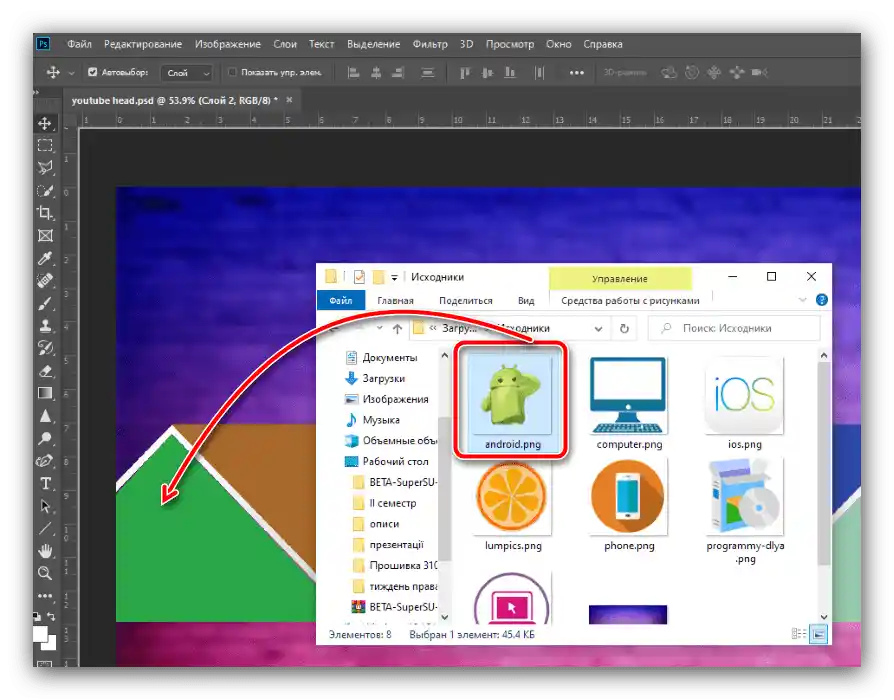Click the align top edges icon
This screenshot has height=700, width=894.
click(465, 72)
